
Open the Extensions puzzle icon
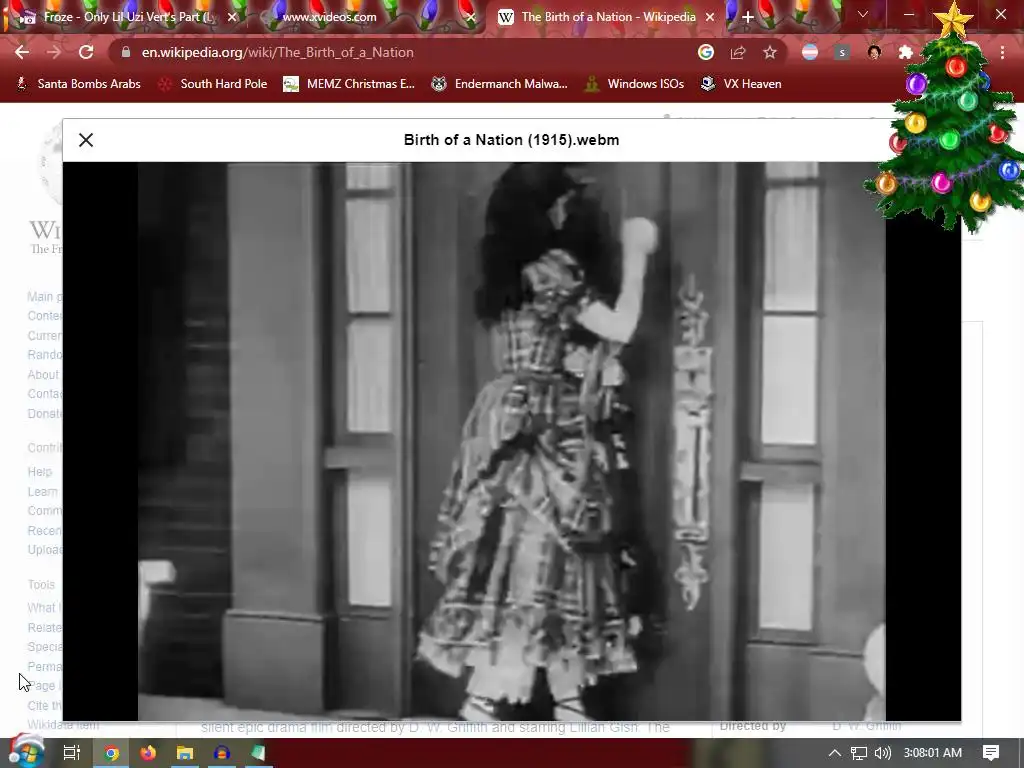[x=905, y=52]
